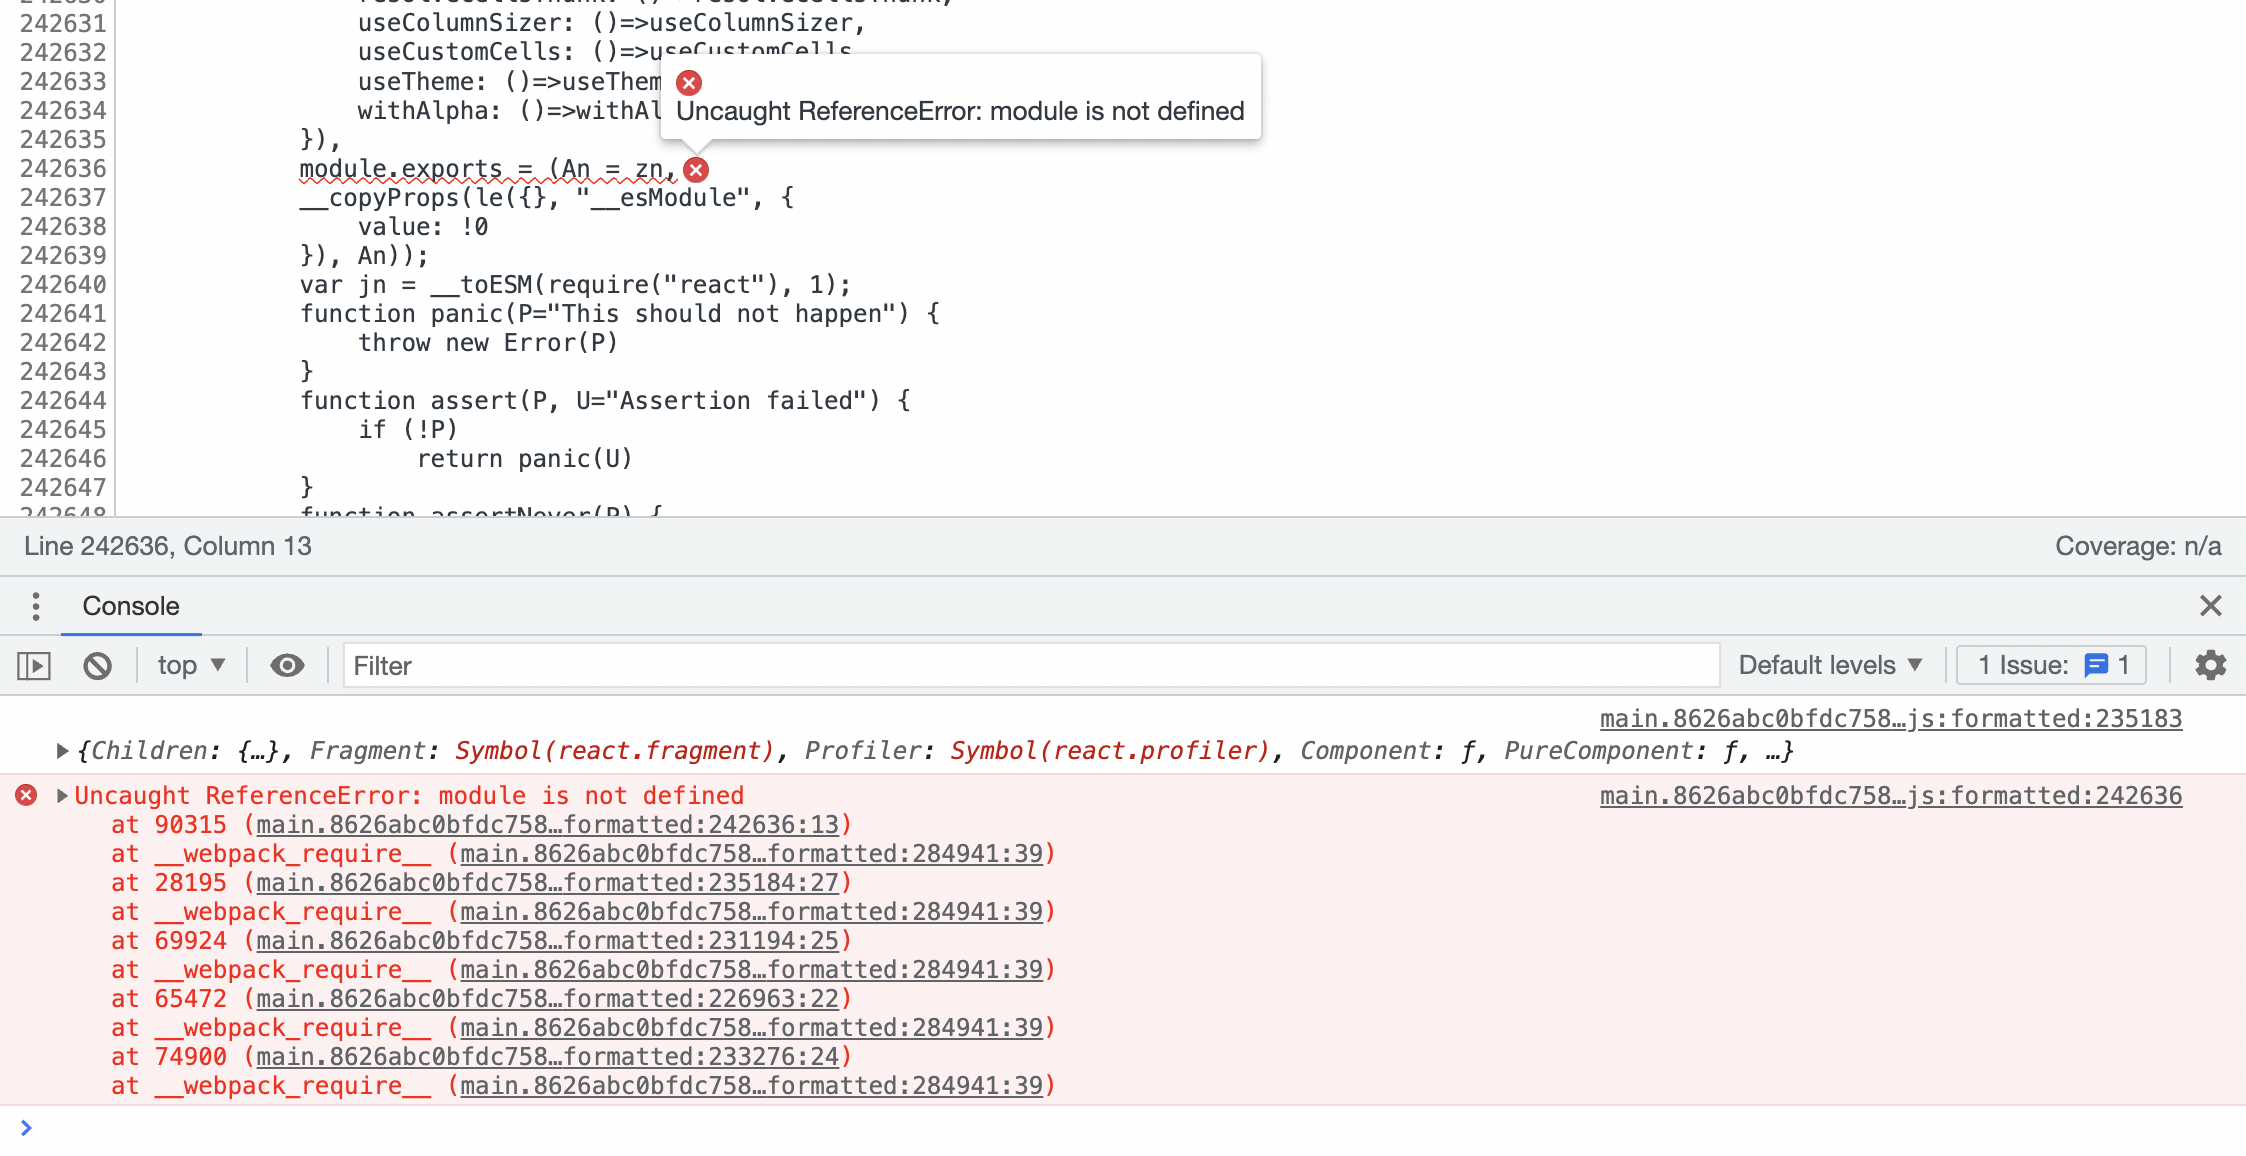The image size is (2246, 1156).
Task: Click the console prompt to type a command
Action: (400, 1127)
